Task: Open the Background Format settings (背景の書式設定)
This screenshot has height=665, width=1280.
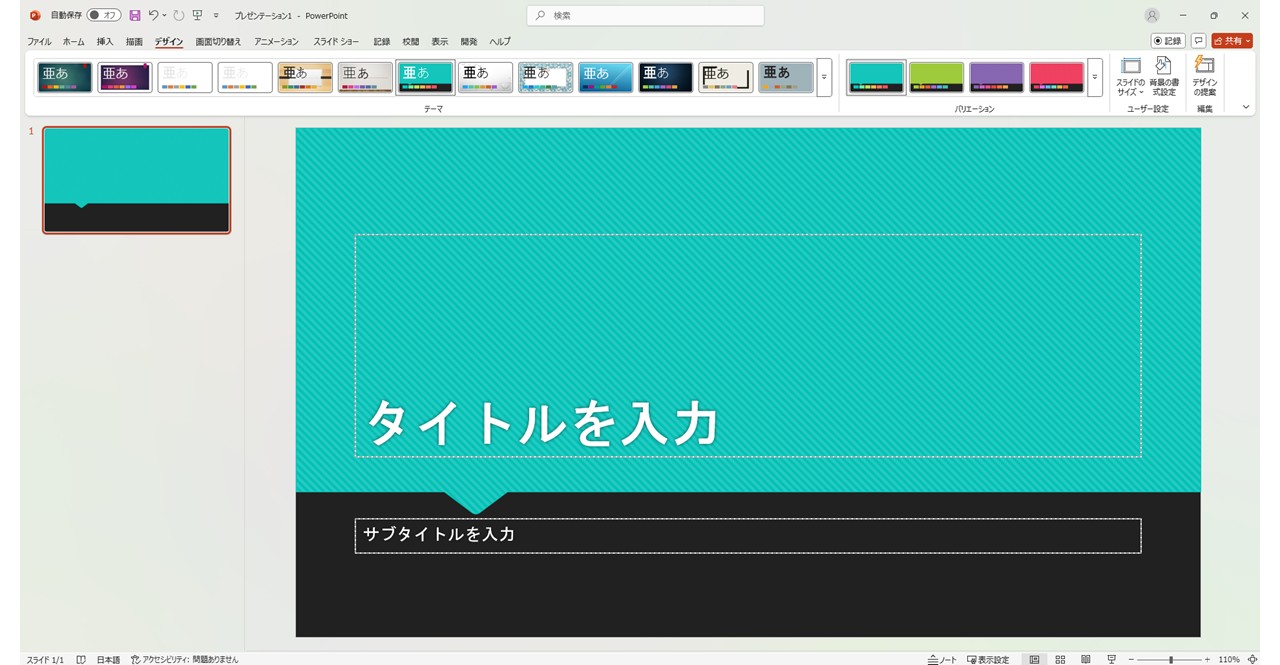Action: [x=1163, y=77]
